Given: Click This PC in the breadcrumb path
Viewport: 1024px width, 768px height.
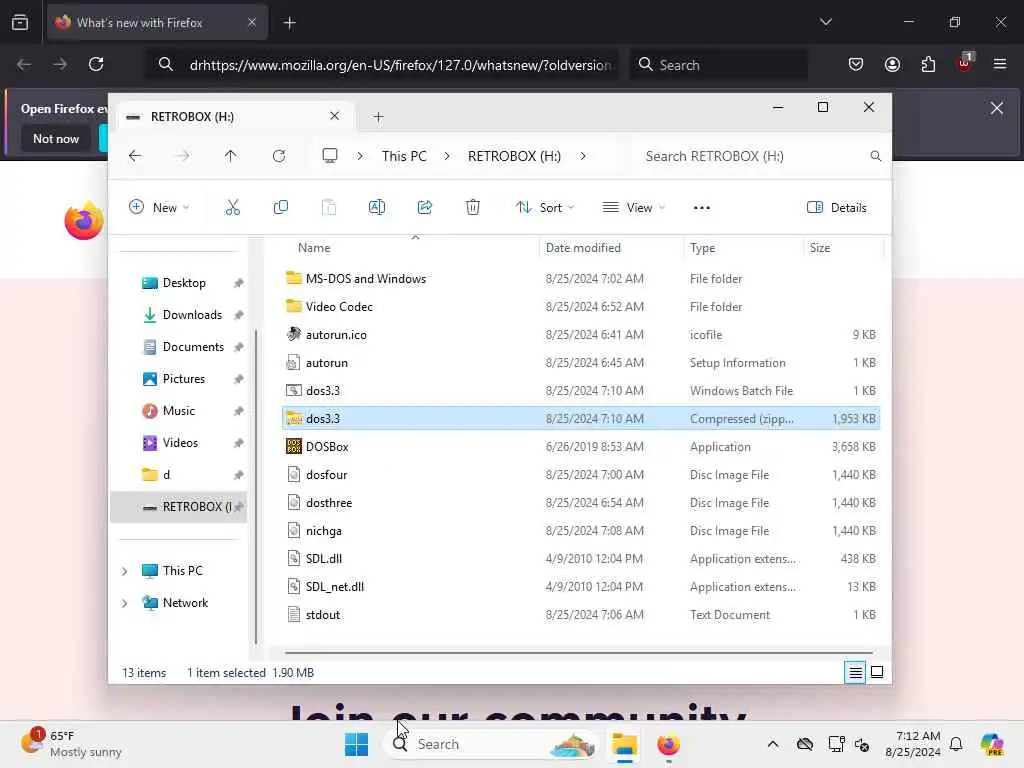Looking at the screenshot, I should (x=404, y=156).
